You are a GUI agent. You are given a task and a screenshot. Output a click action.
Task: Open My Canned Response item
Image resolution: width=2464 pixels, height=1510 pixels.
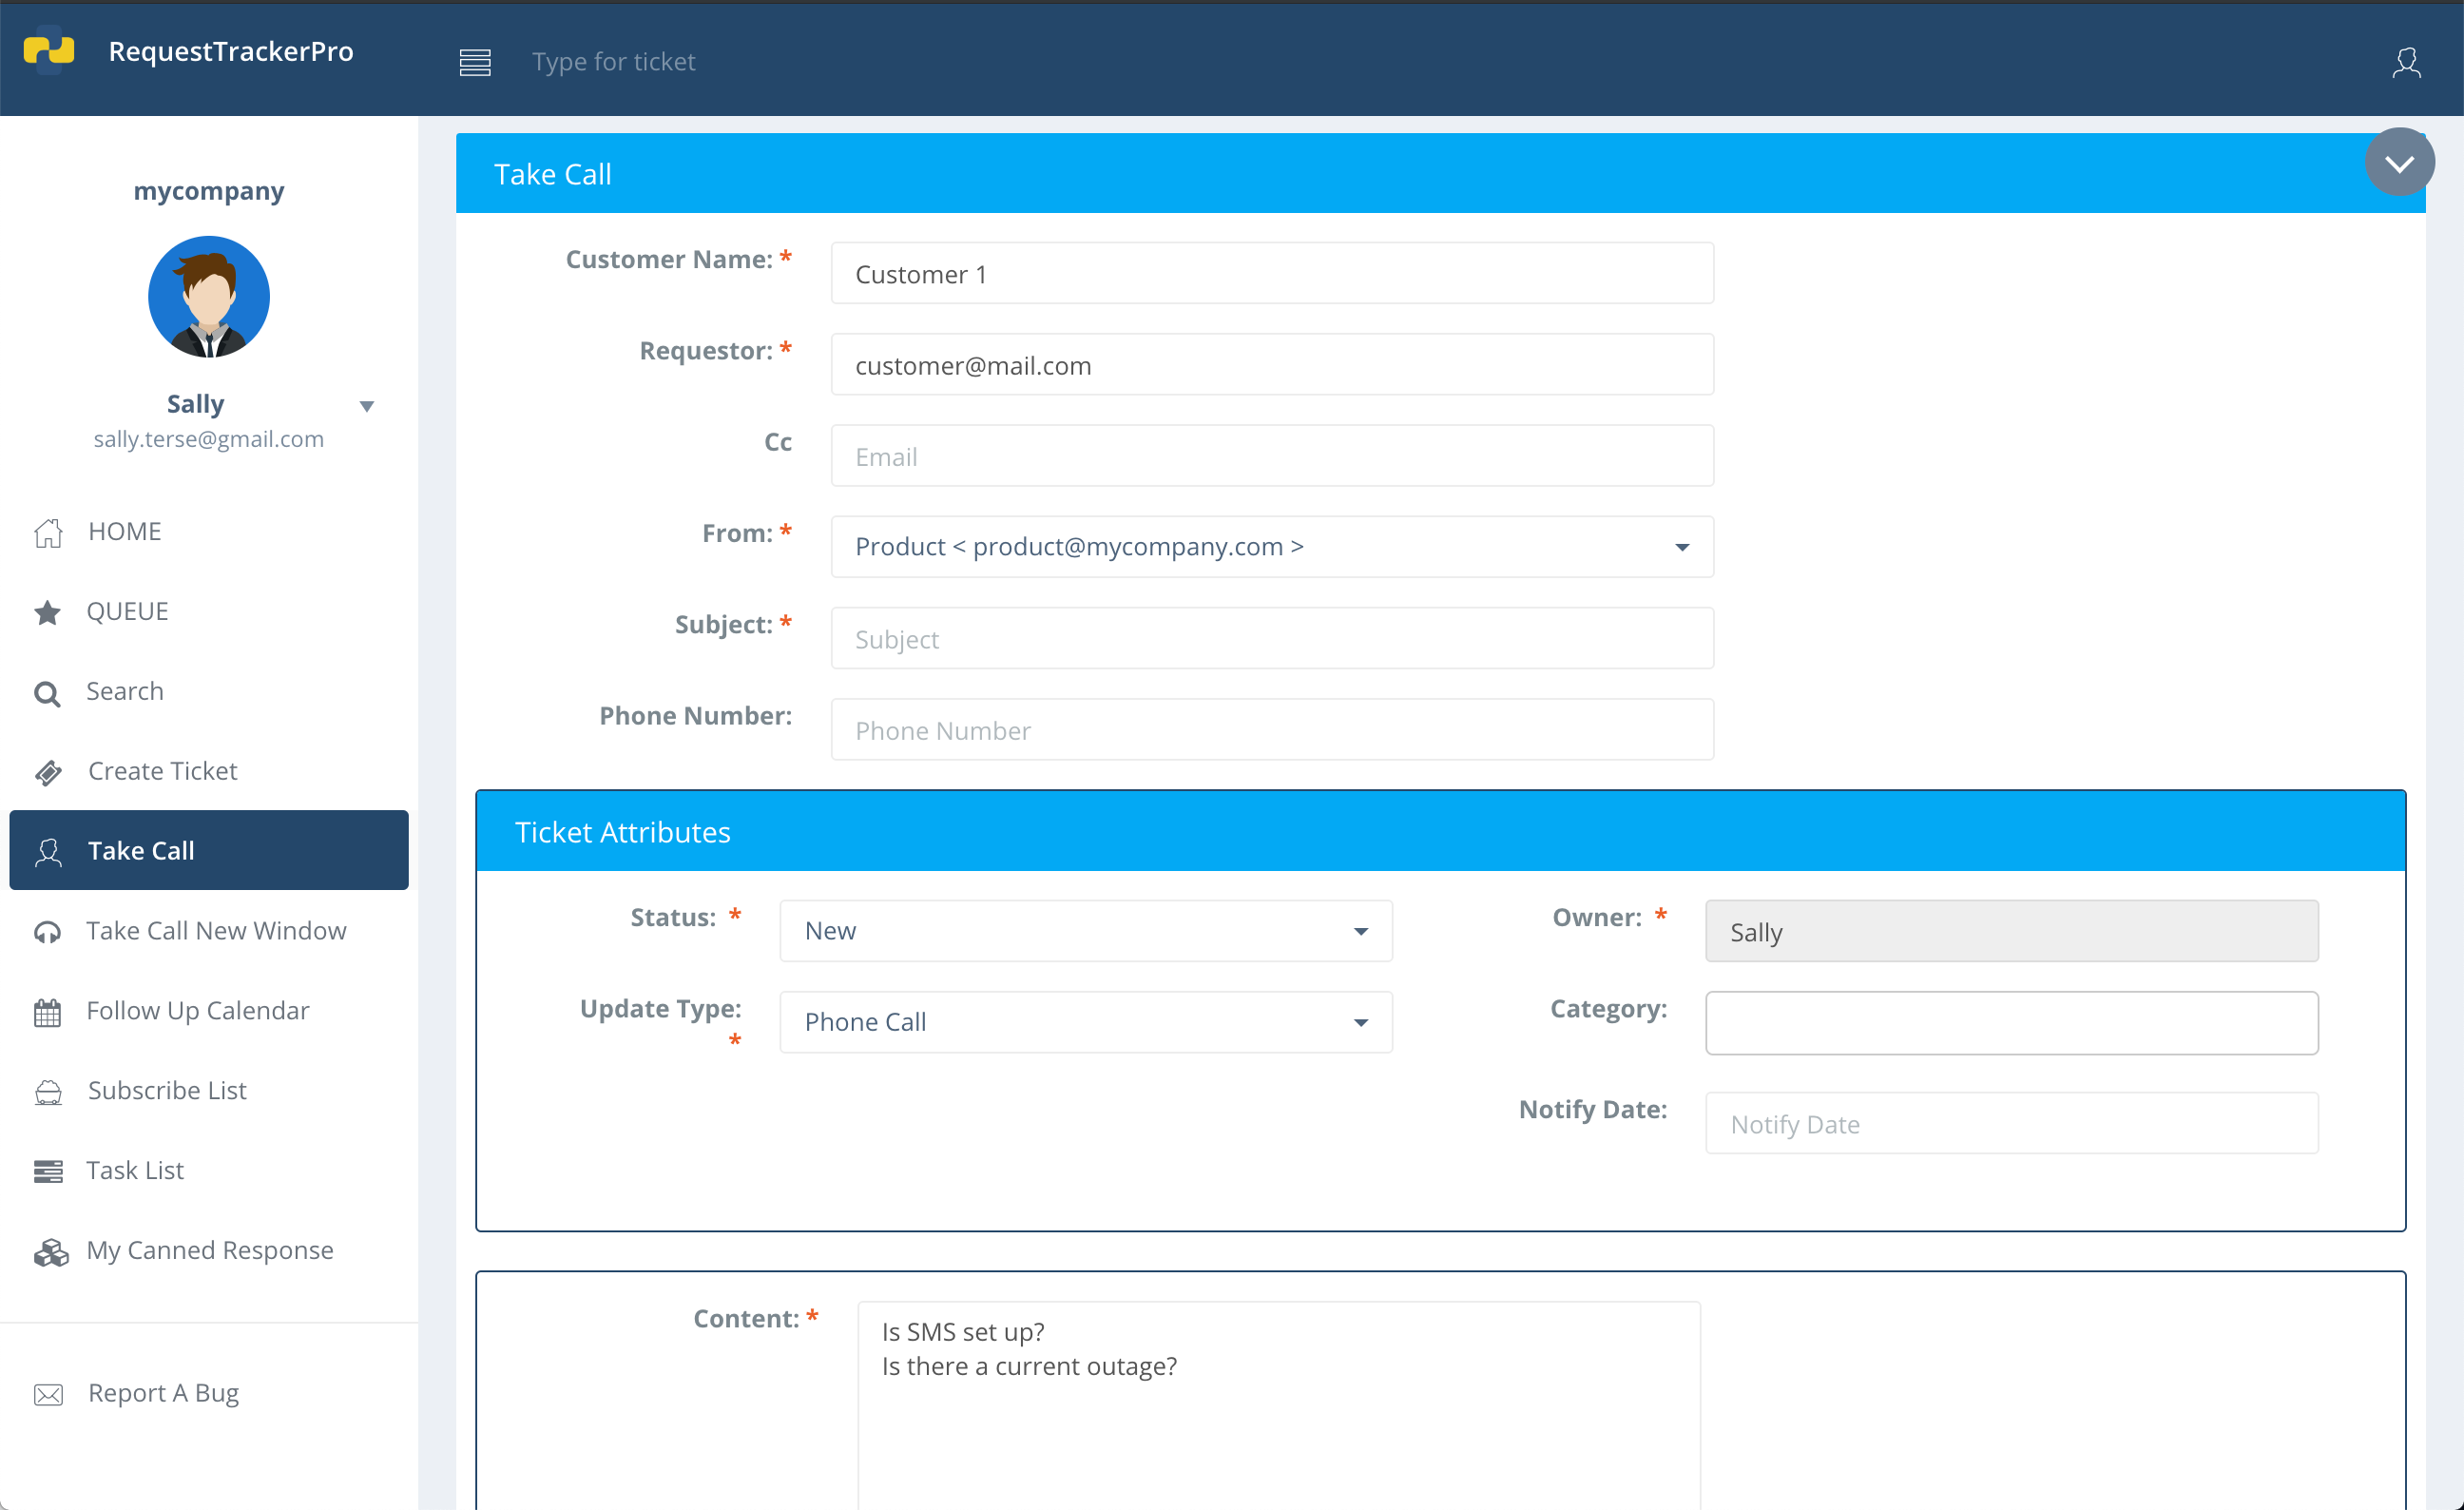pyautogui.click(x=208, y=1250)
